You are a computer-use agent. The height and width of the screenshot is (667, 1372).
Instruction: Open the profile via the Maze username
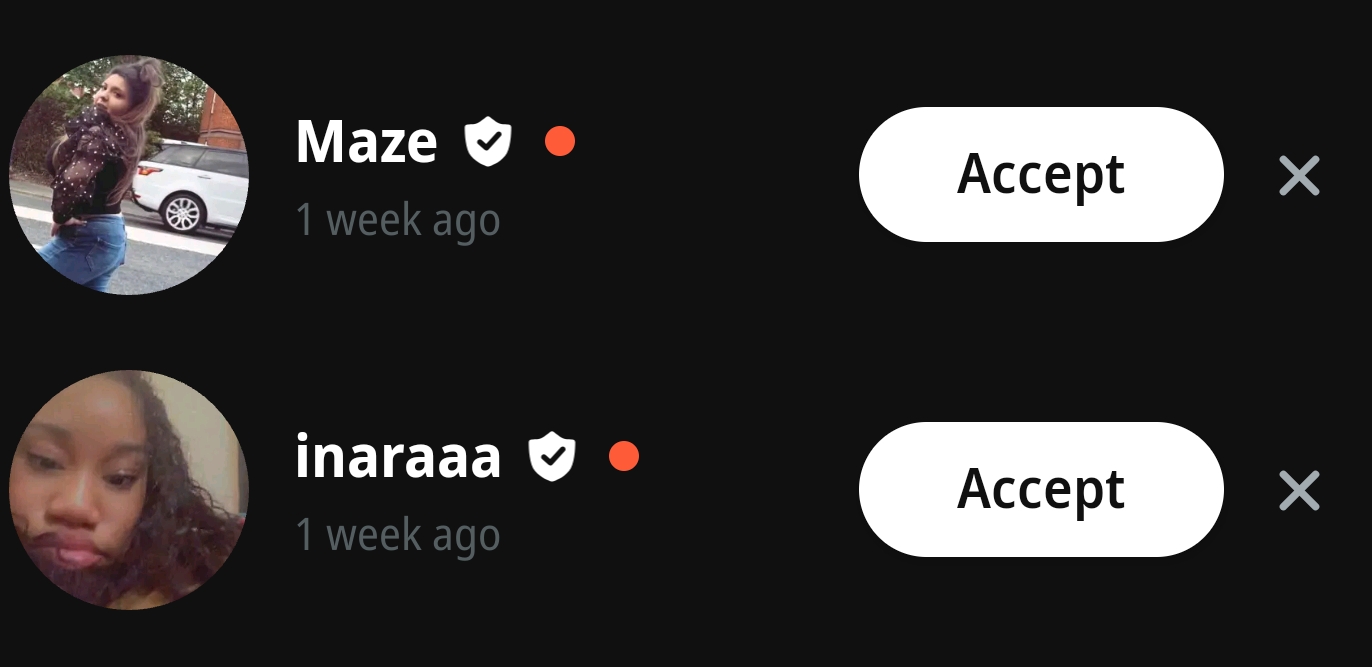(366, 142)
